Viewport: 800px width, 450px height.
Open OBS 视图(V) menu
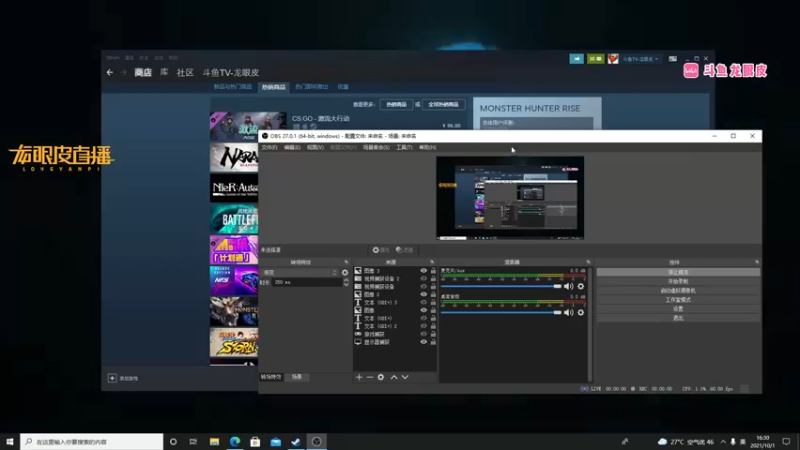315,147
